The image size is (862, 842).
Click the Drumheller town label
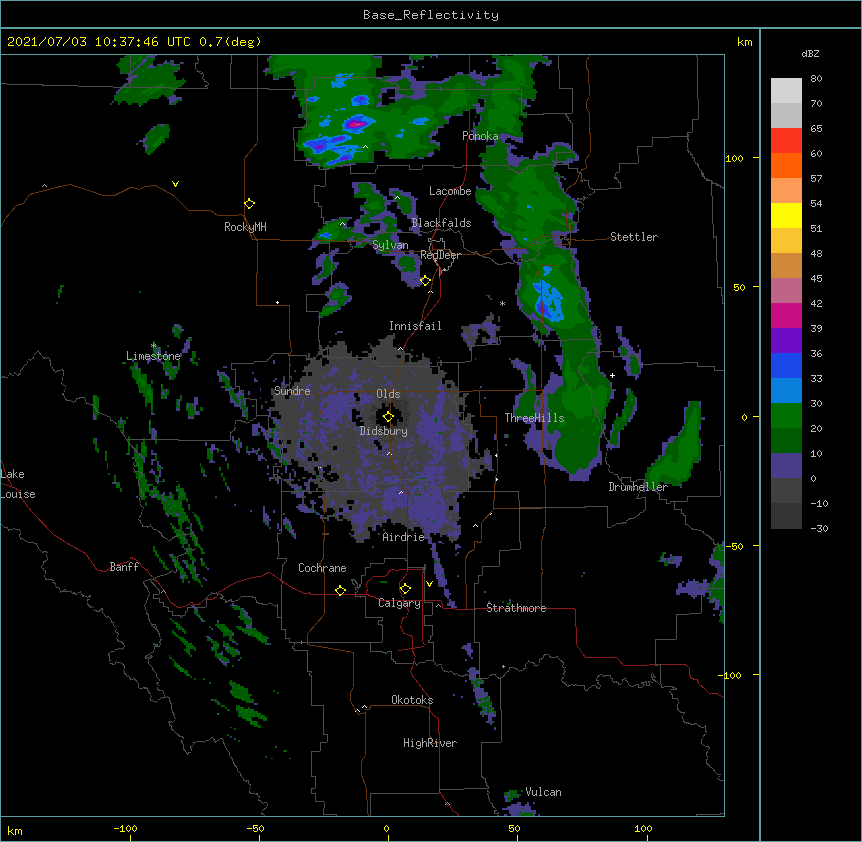pyautogui.click(x=638, y=487)
